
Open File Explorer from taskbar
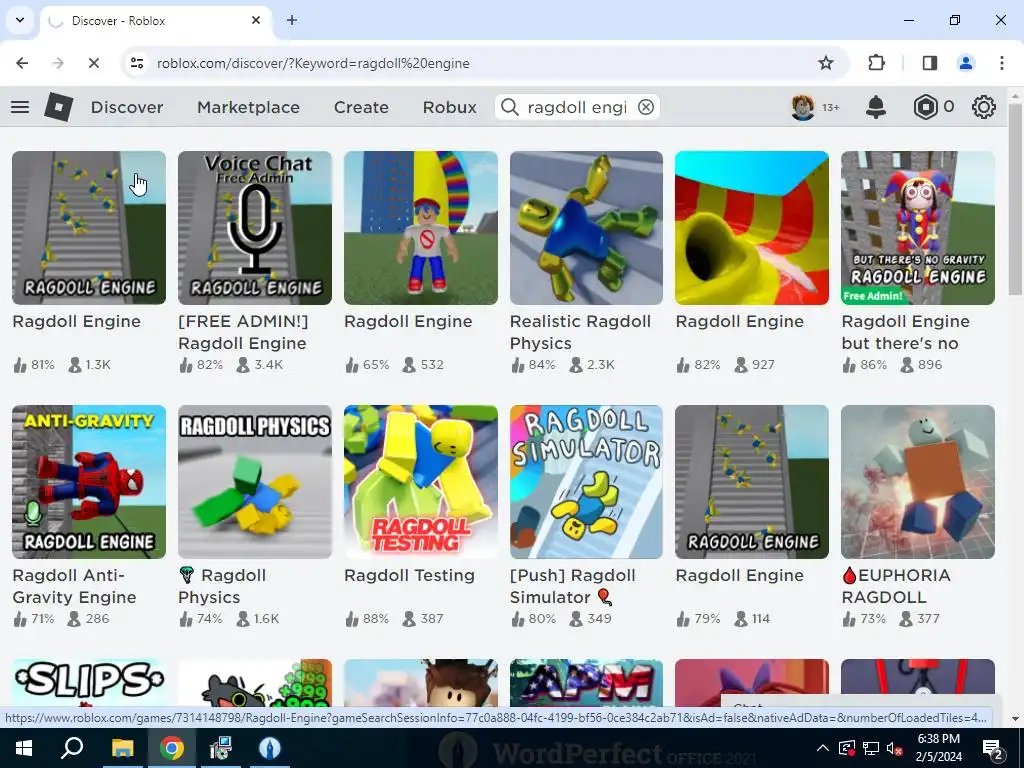(122, 748)
